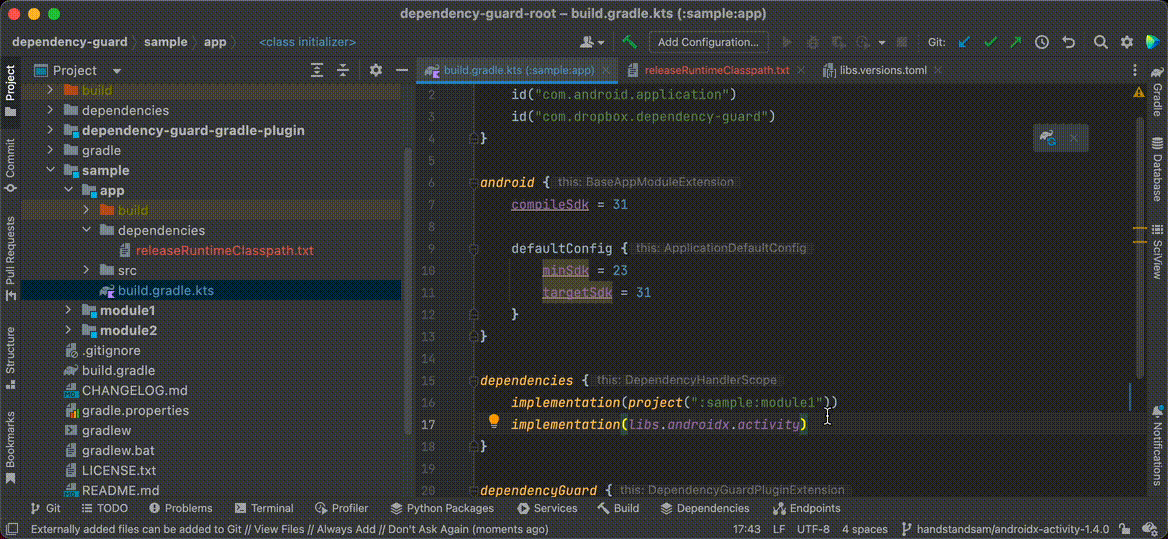Expand the module2 folder
The width and height of the screenshot is (1168, 539).
[x=69, y=330]
